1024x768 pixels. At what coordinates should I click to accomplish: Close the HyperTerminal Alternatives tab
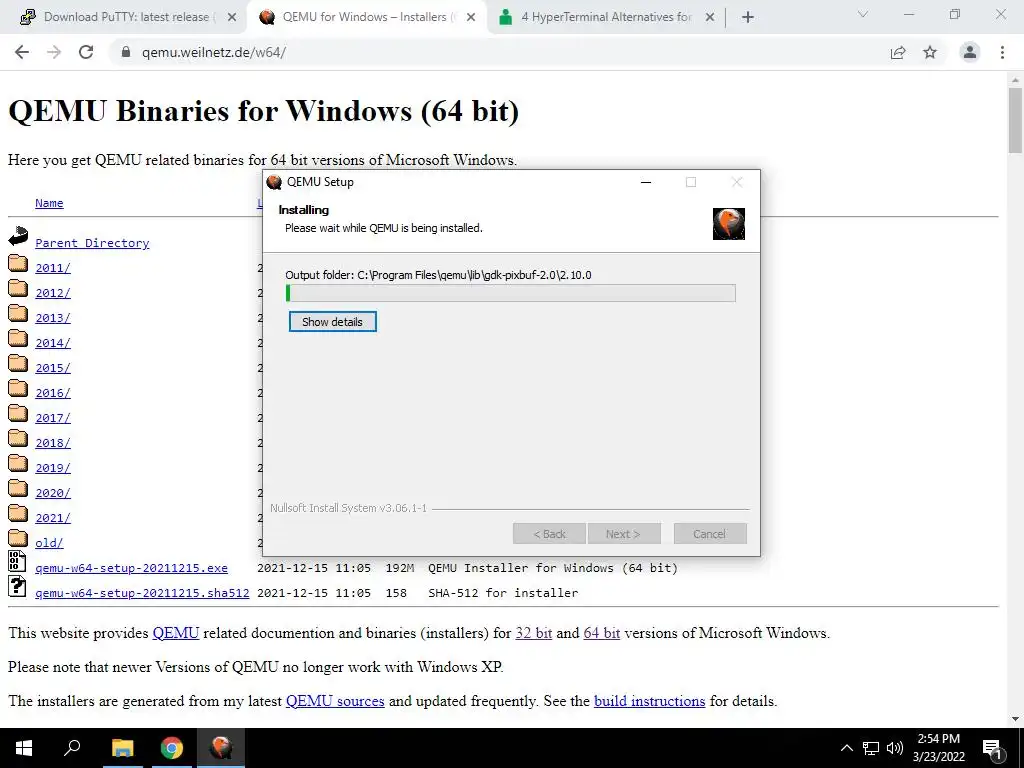point(710,17)
